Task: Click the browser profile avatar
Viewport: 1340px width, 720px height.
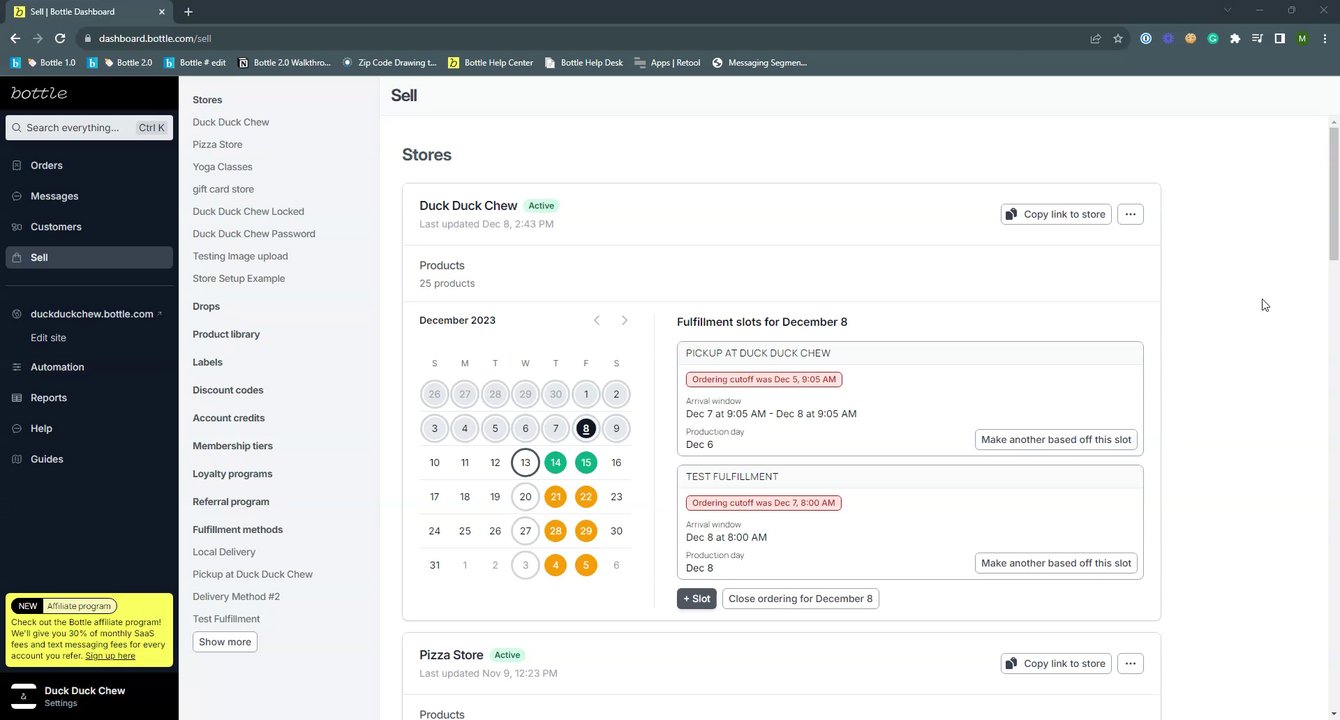Action: (1302, 38)
